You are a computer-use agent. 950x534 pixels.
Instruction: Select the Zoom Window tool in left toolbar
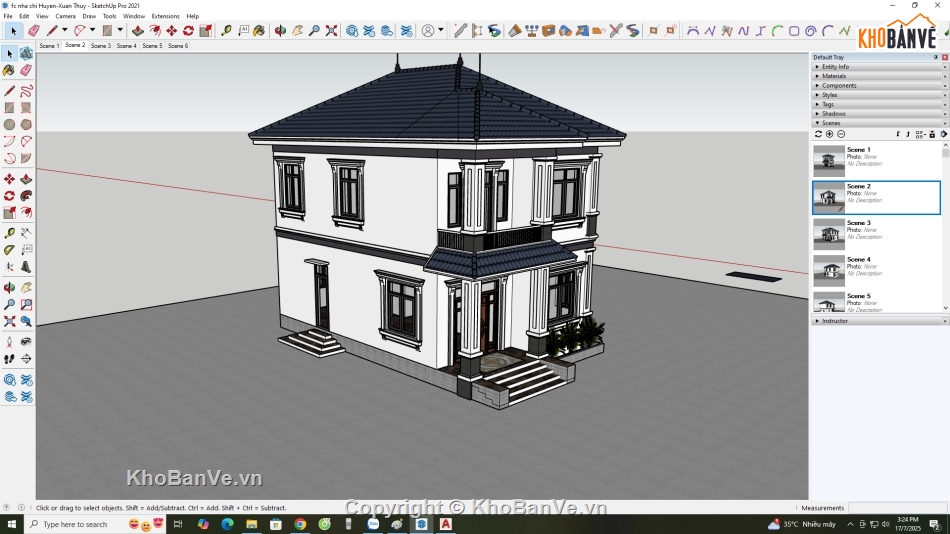click(26, 304)
